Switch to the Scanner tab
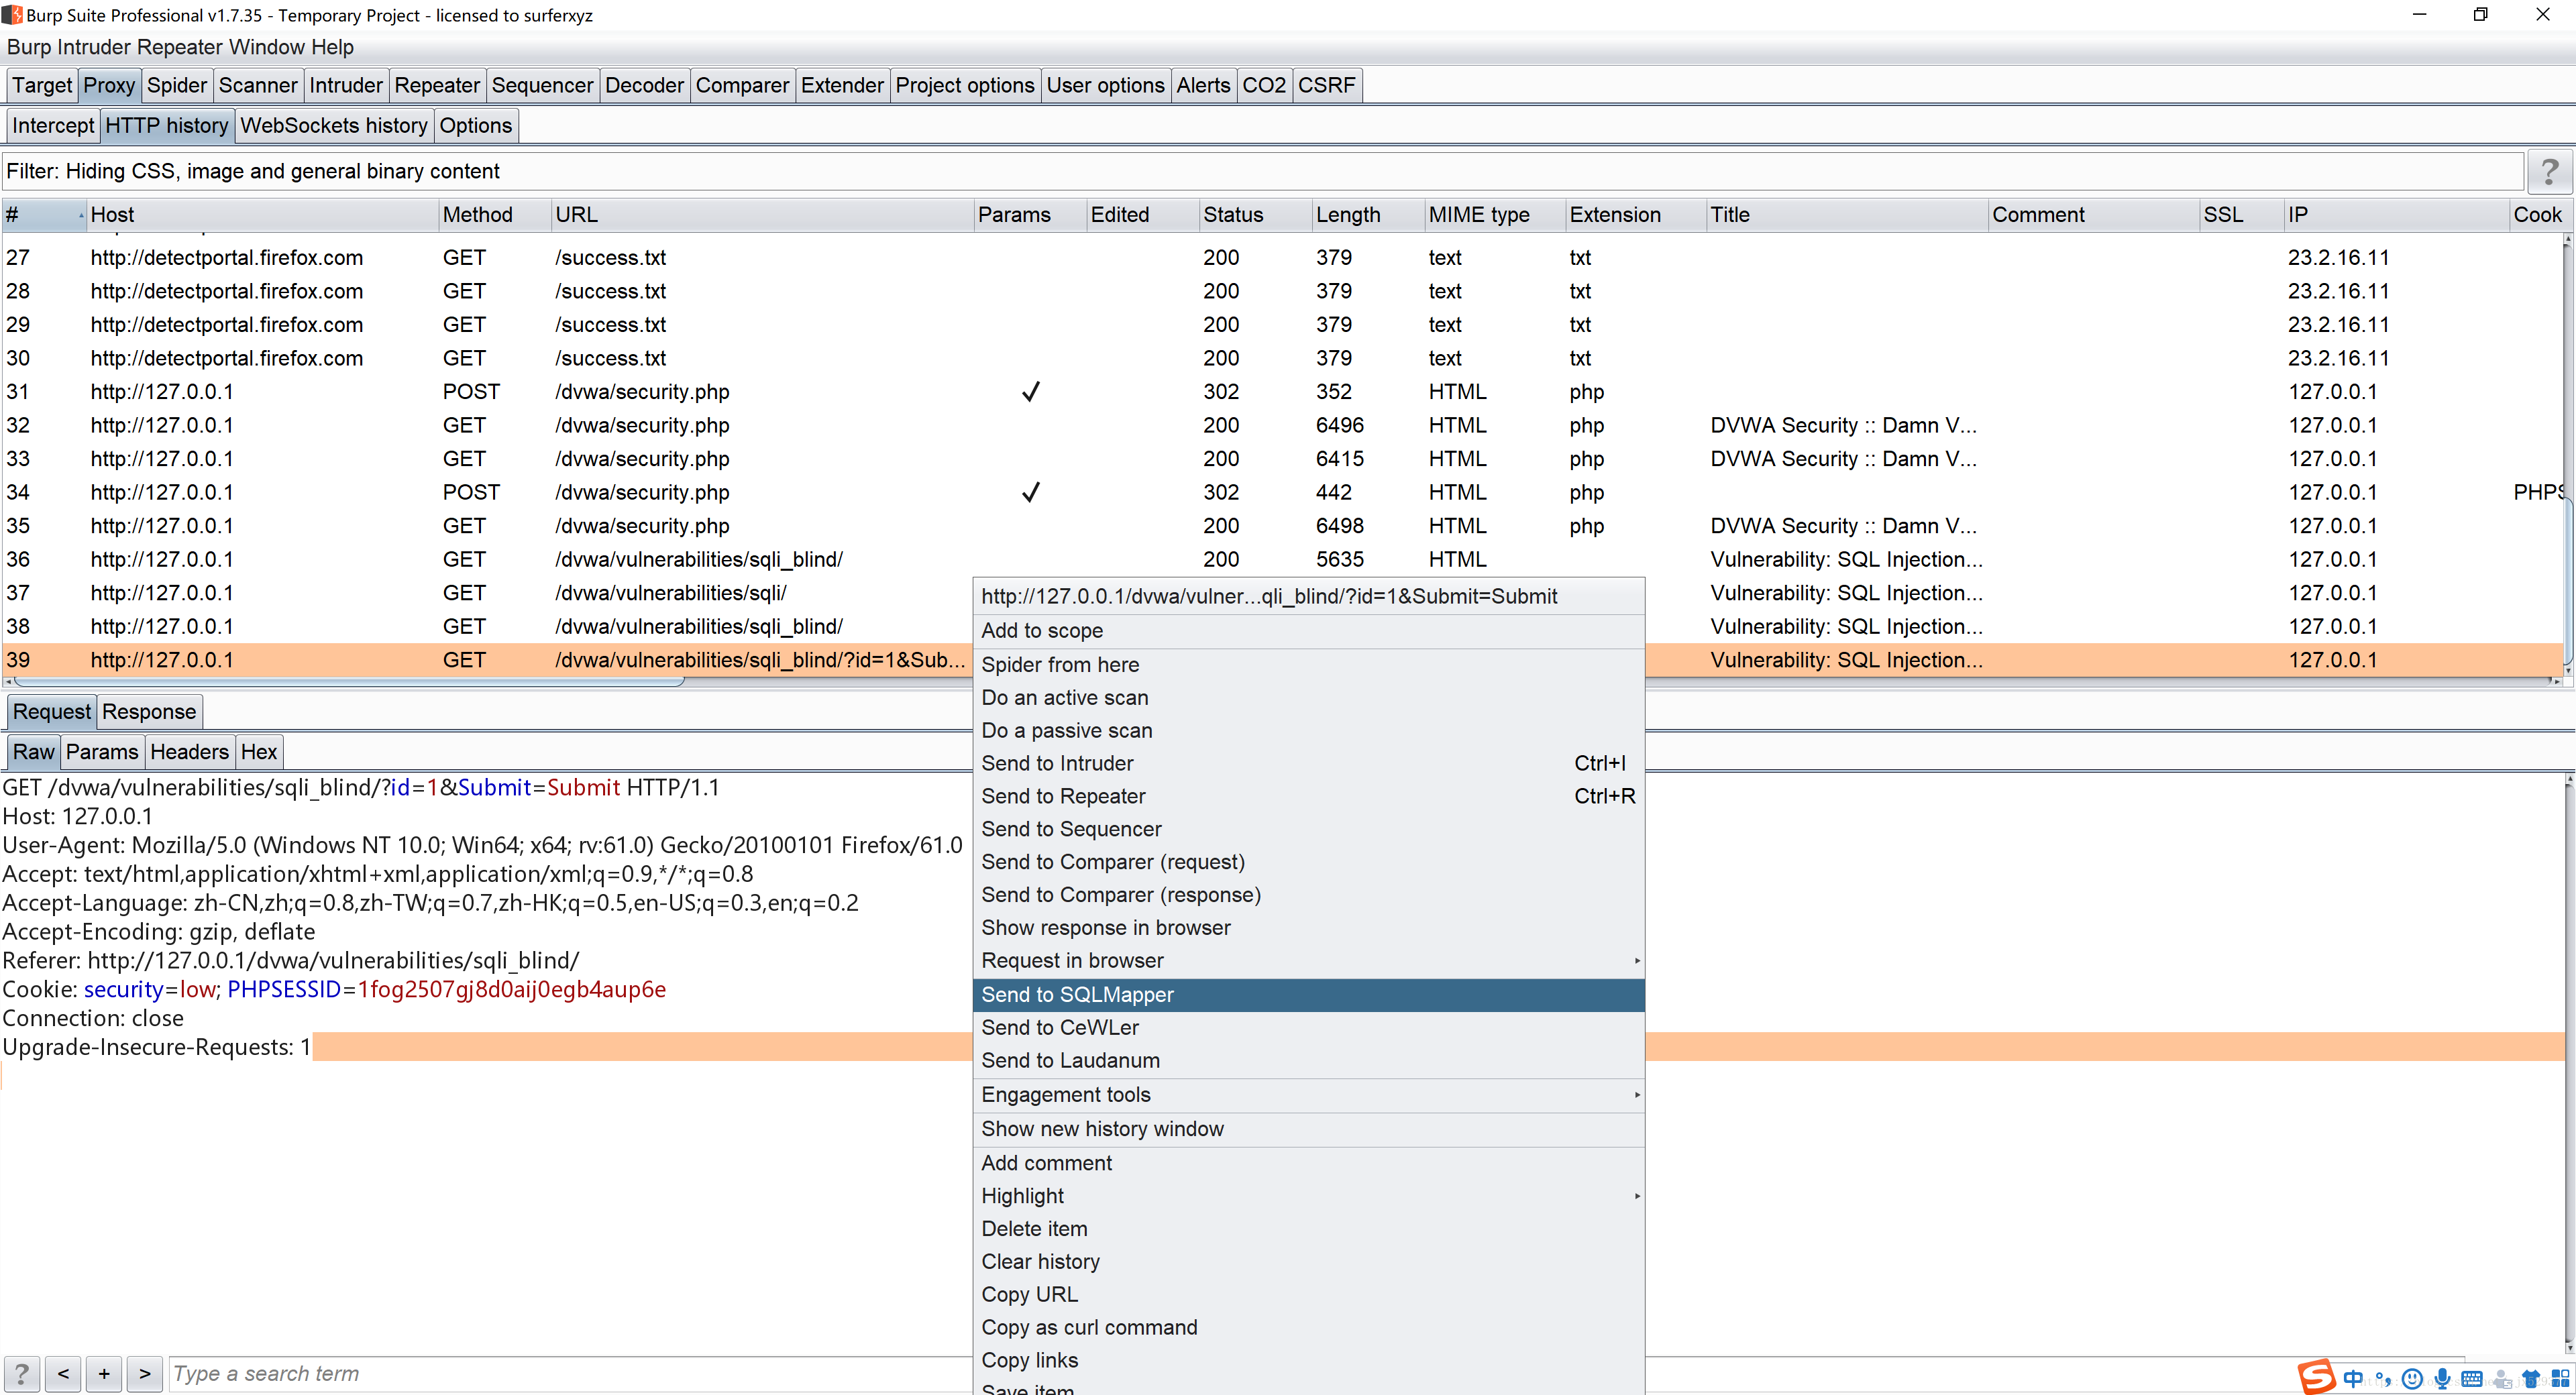 click(258, 86)
